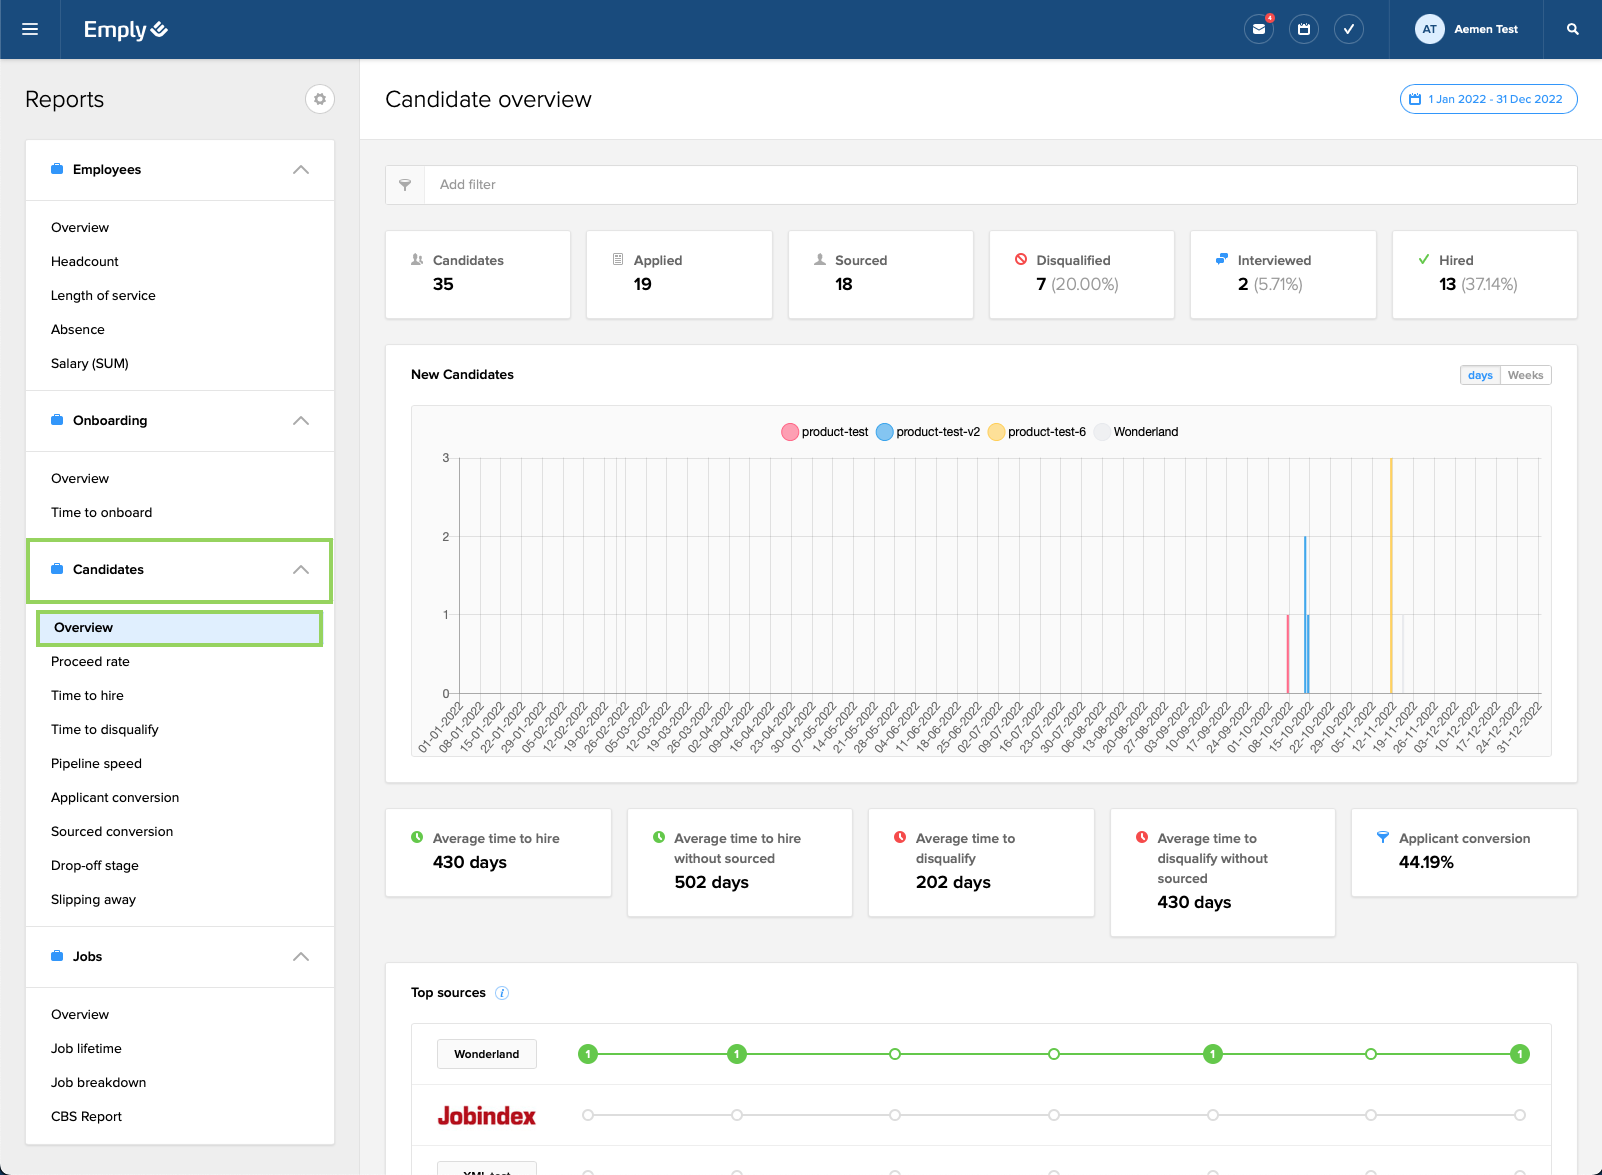
Task: Switch chart view to days
Action: coord(1480,375)
